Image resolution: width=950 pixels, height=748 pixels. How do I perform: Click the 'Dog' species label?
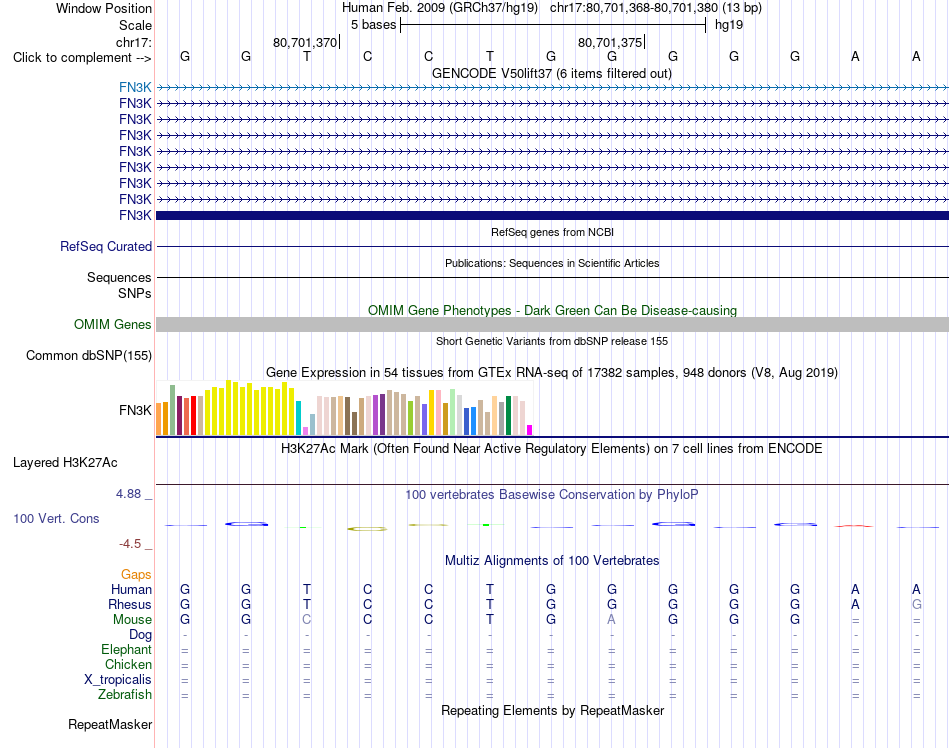[140, 635]
